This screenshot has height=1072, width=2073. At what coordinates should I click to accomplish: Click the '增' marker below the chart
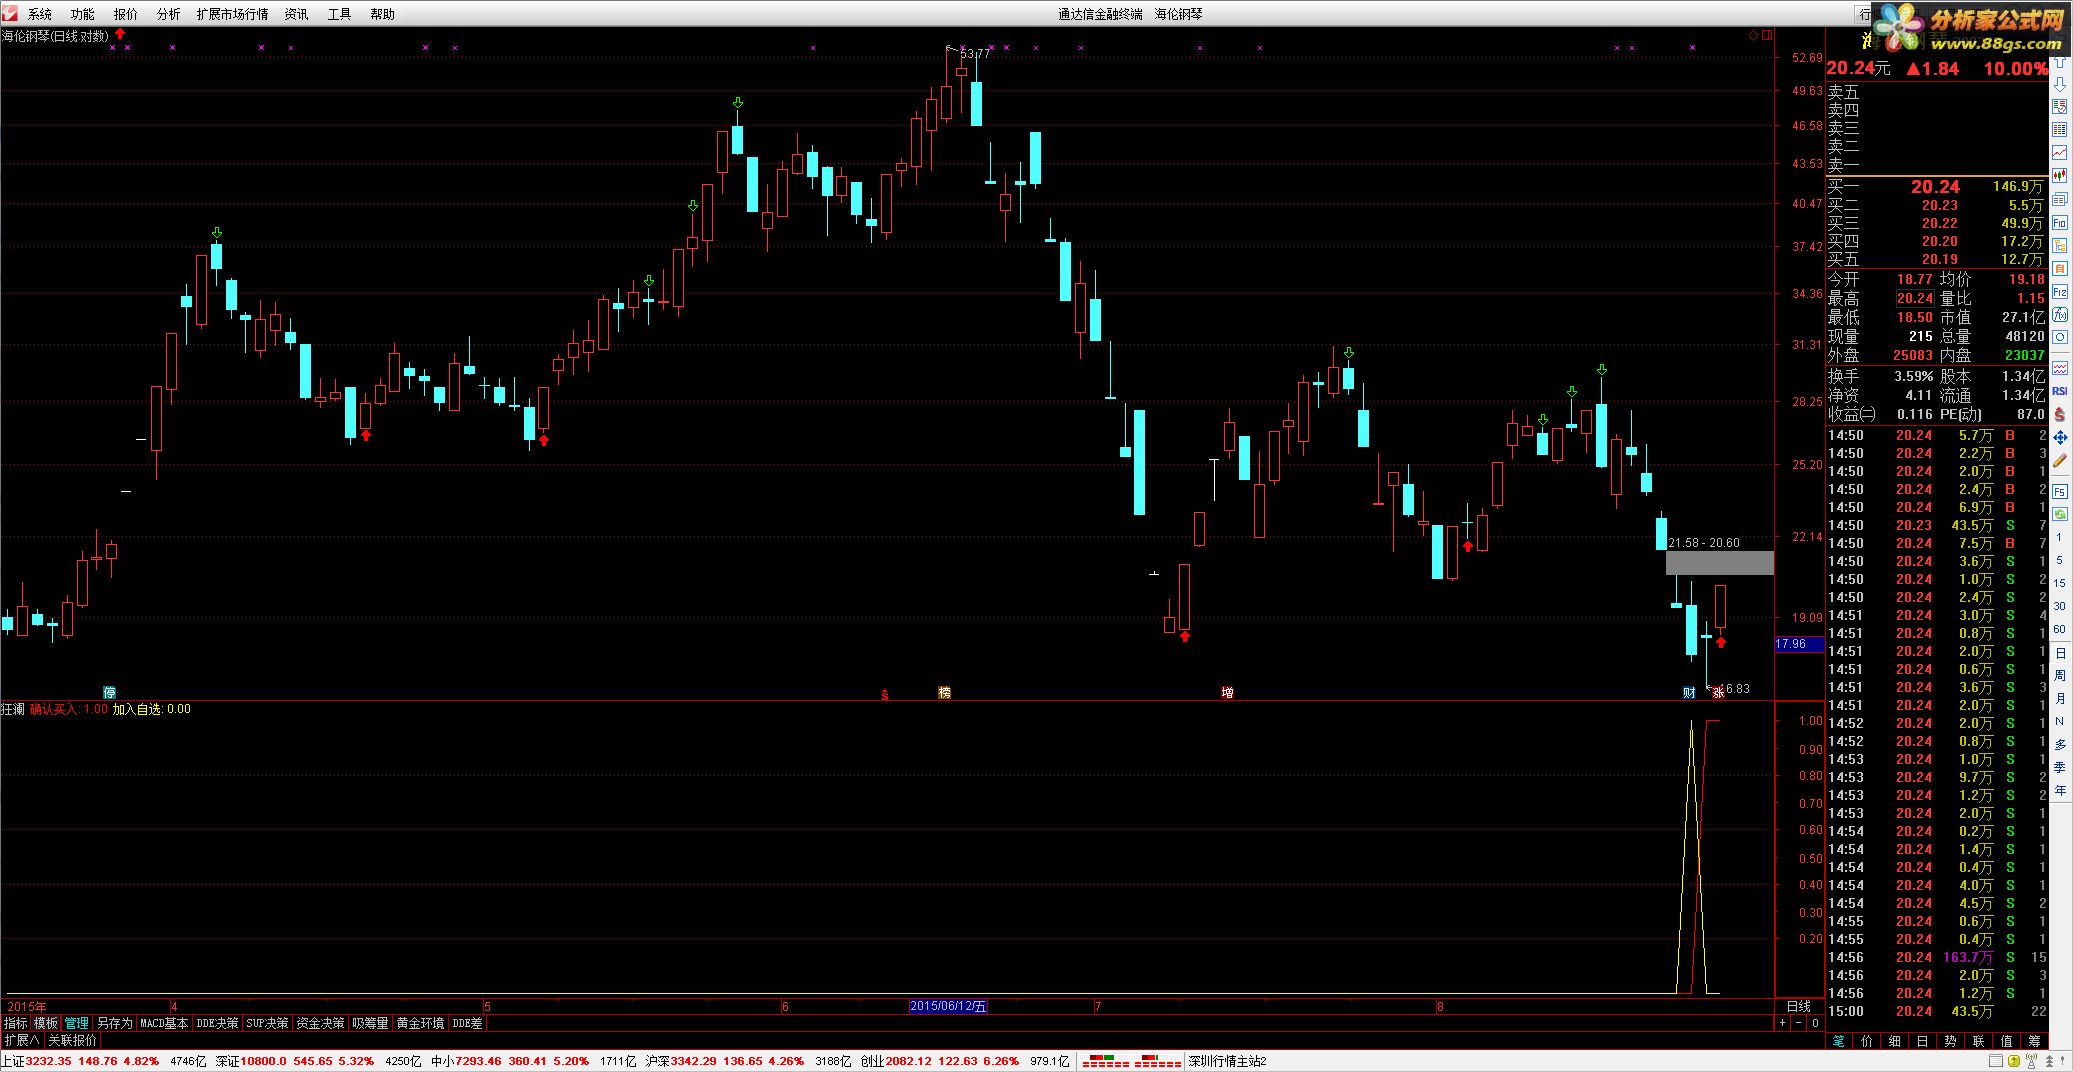[x=1227, y=692]
